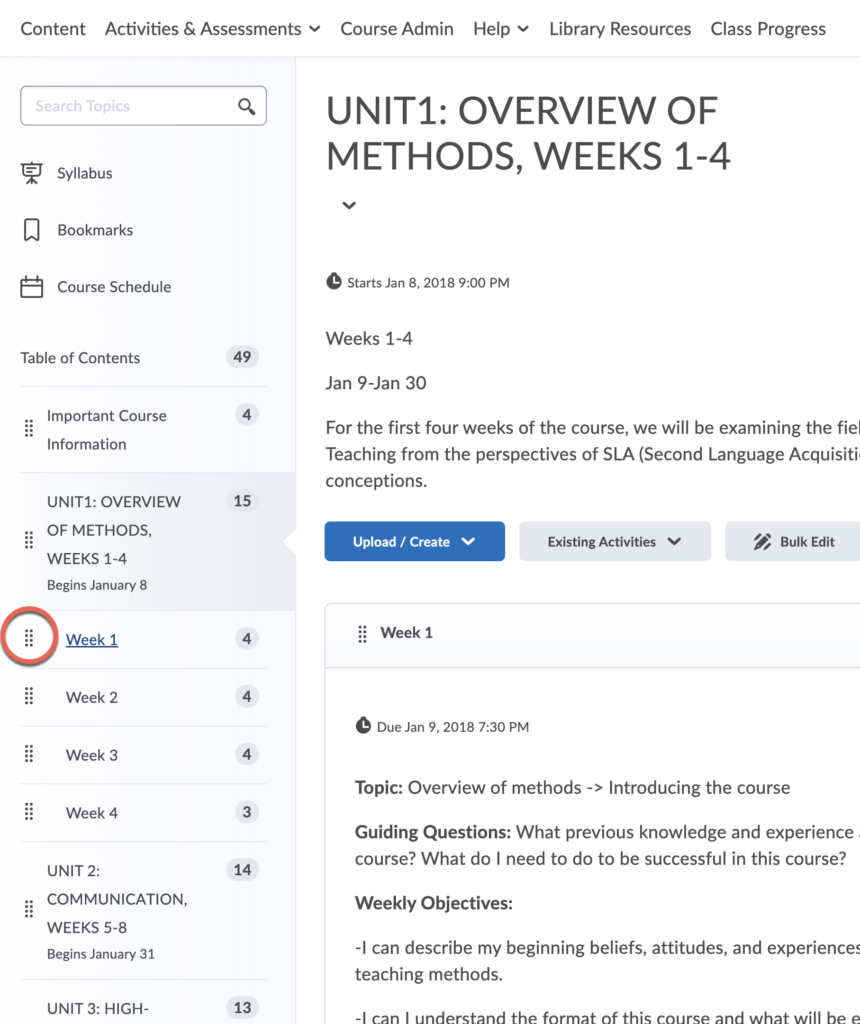Click the Bookmarks ribbon icon
This screenshot has height=1024, width=860.
coord(32,230)
